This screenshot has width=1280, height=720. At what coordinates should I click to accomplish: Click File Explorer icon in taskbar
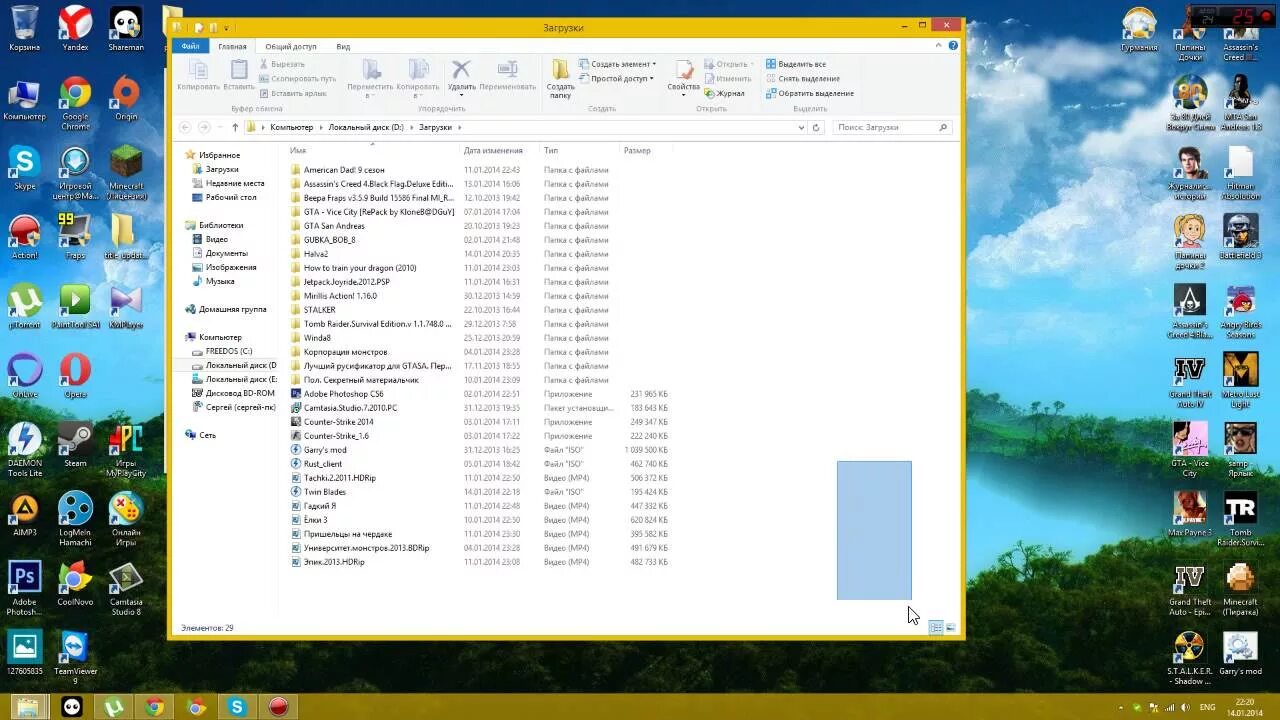pyautogui.click(x=29, y=707)
